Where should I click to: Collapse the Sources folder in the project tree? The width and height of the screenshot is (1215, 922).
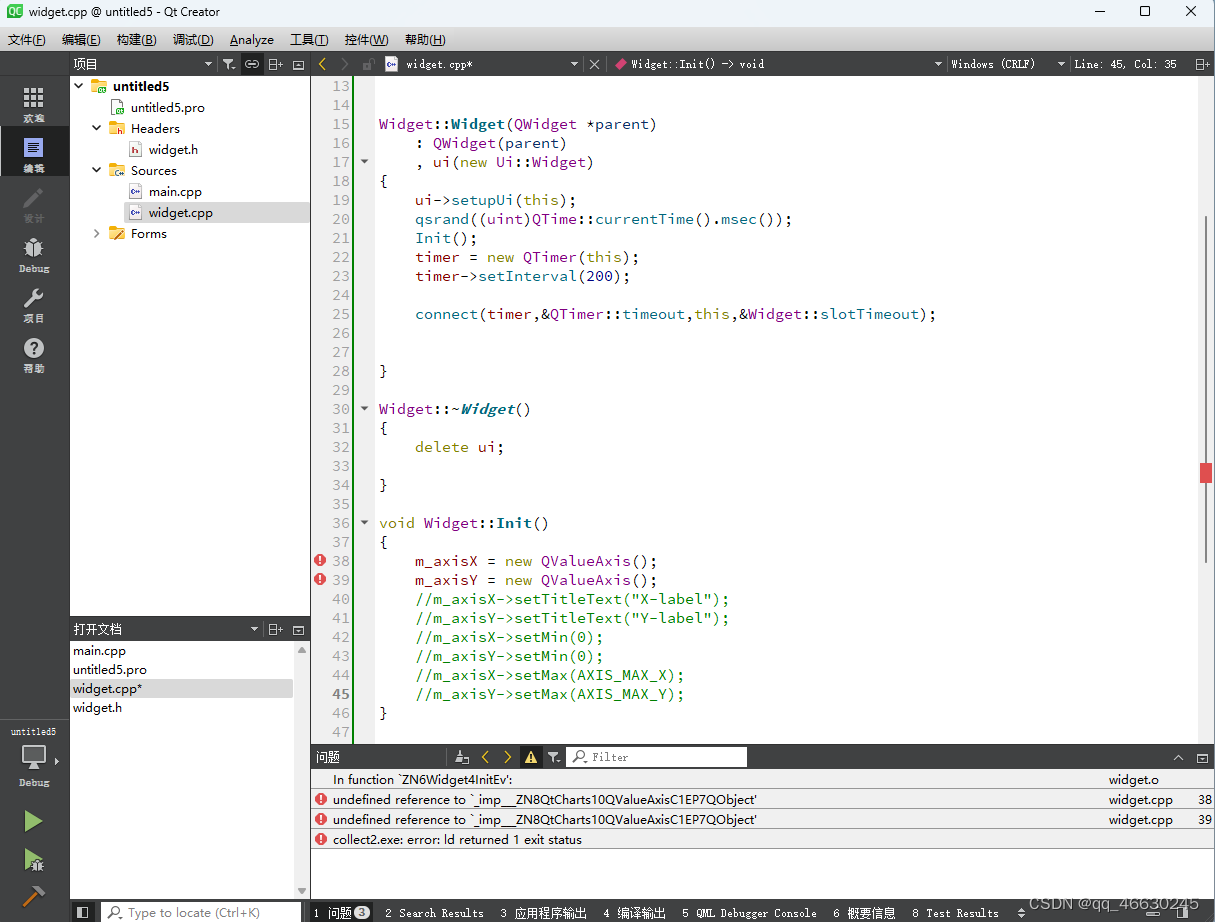96,170
